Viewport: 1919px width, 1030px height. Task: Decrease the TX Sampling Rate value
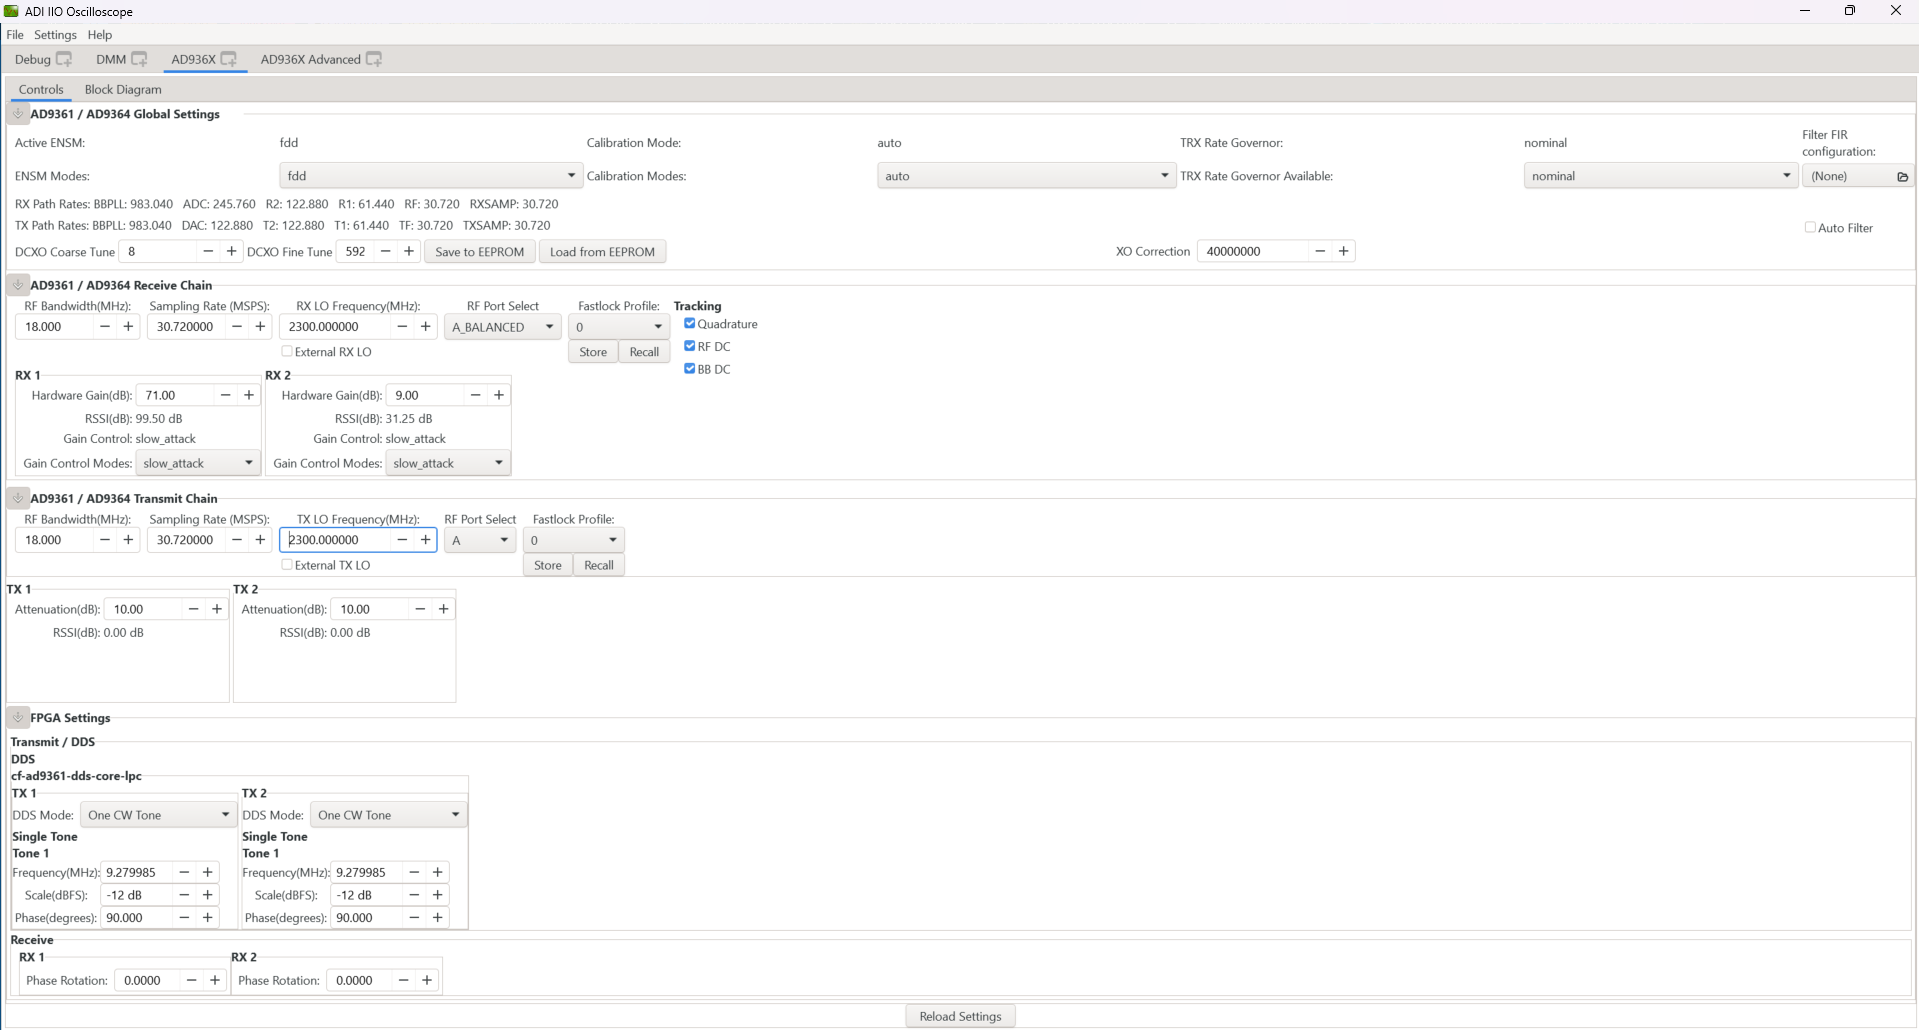(237, 540)
